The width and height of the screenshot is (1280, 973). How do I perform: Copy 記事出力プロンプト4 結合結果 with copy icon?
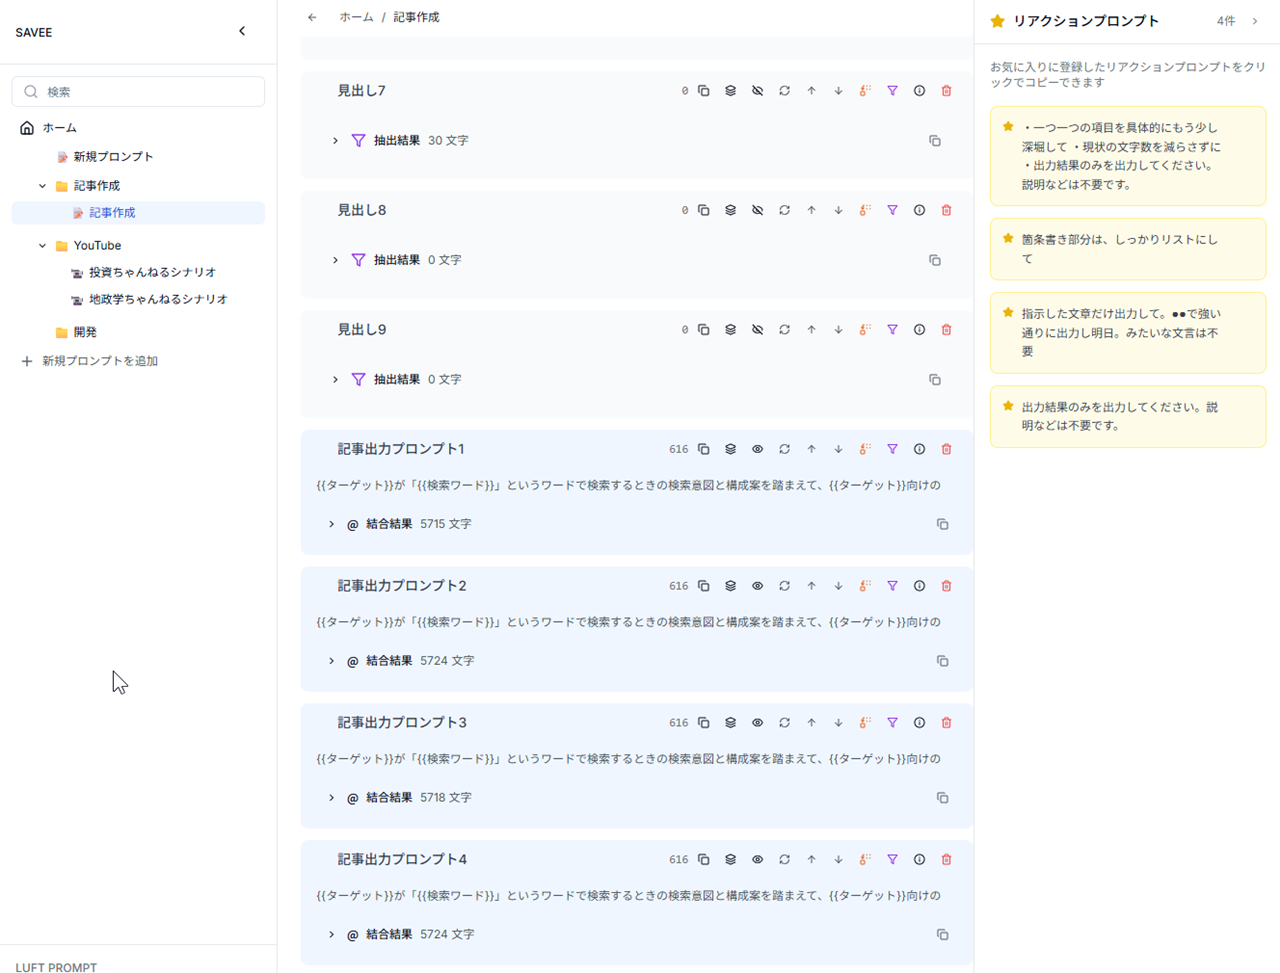tap(943, 935)
